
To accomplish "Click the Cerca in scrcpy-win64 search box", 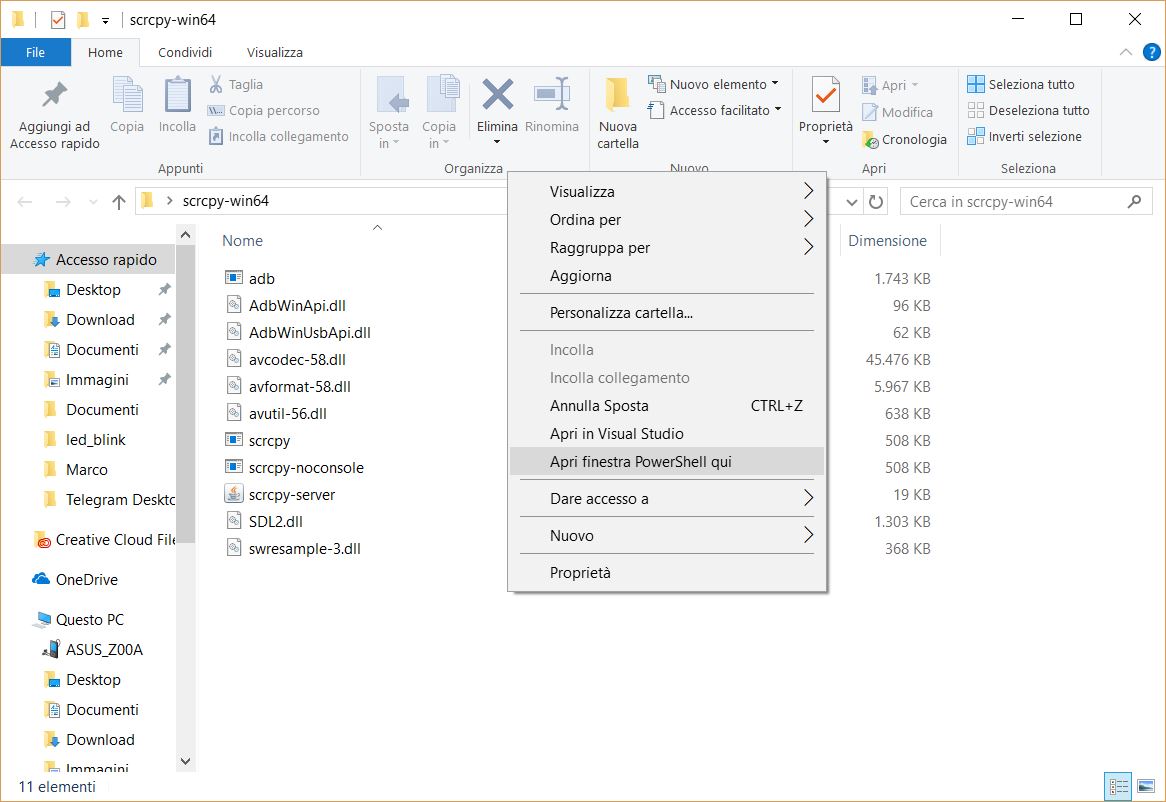I will coord(1026,201).
